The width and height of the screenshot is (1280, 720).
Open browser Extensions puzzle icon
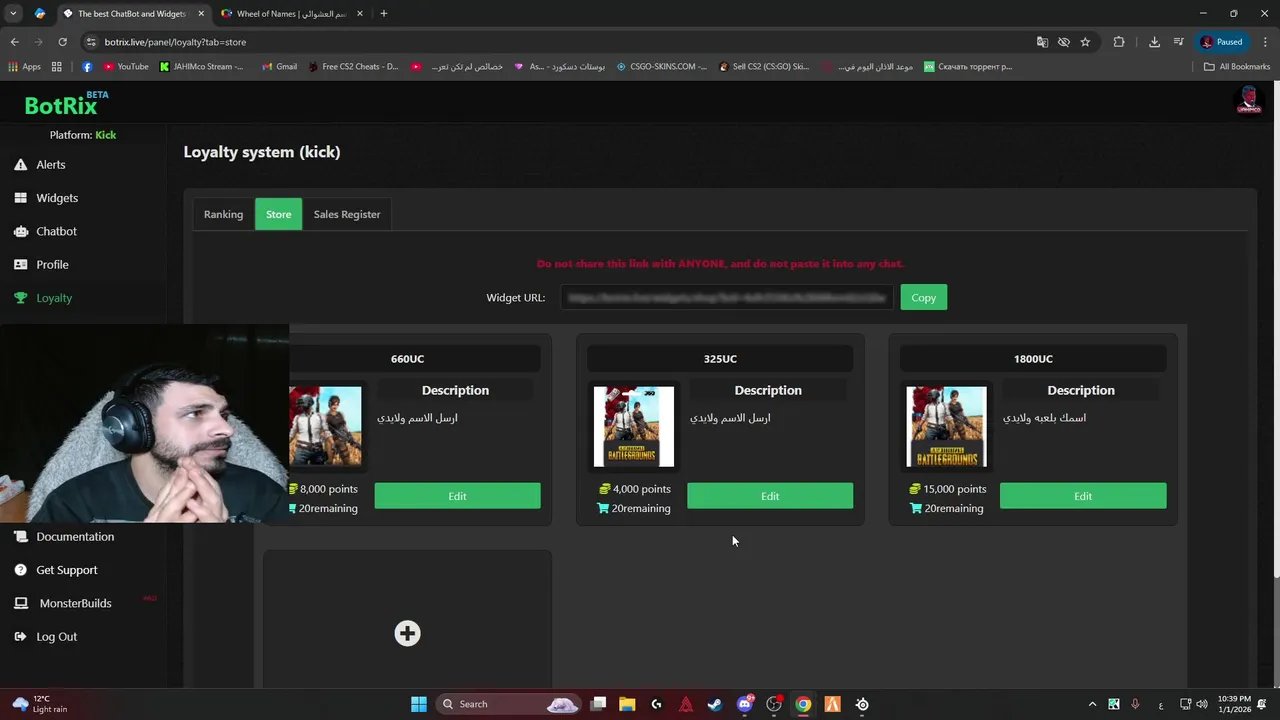1119,42
